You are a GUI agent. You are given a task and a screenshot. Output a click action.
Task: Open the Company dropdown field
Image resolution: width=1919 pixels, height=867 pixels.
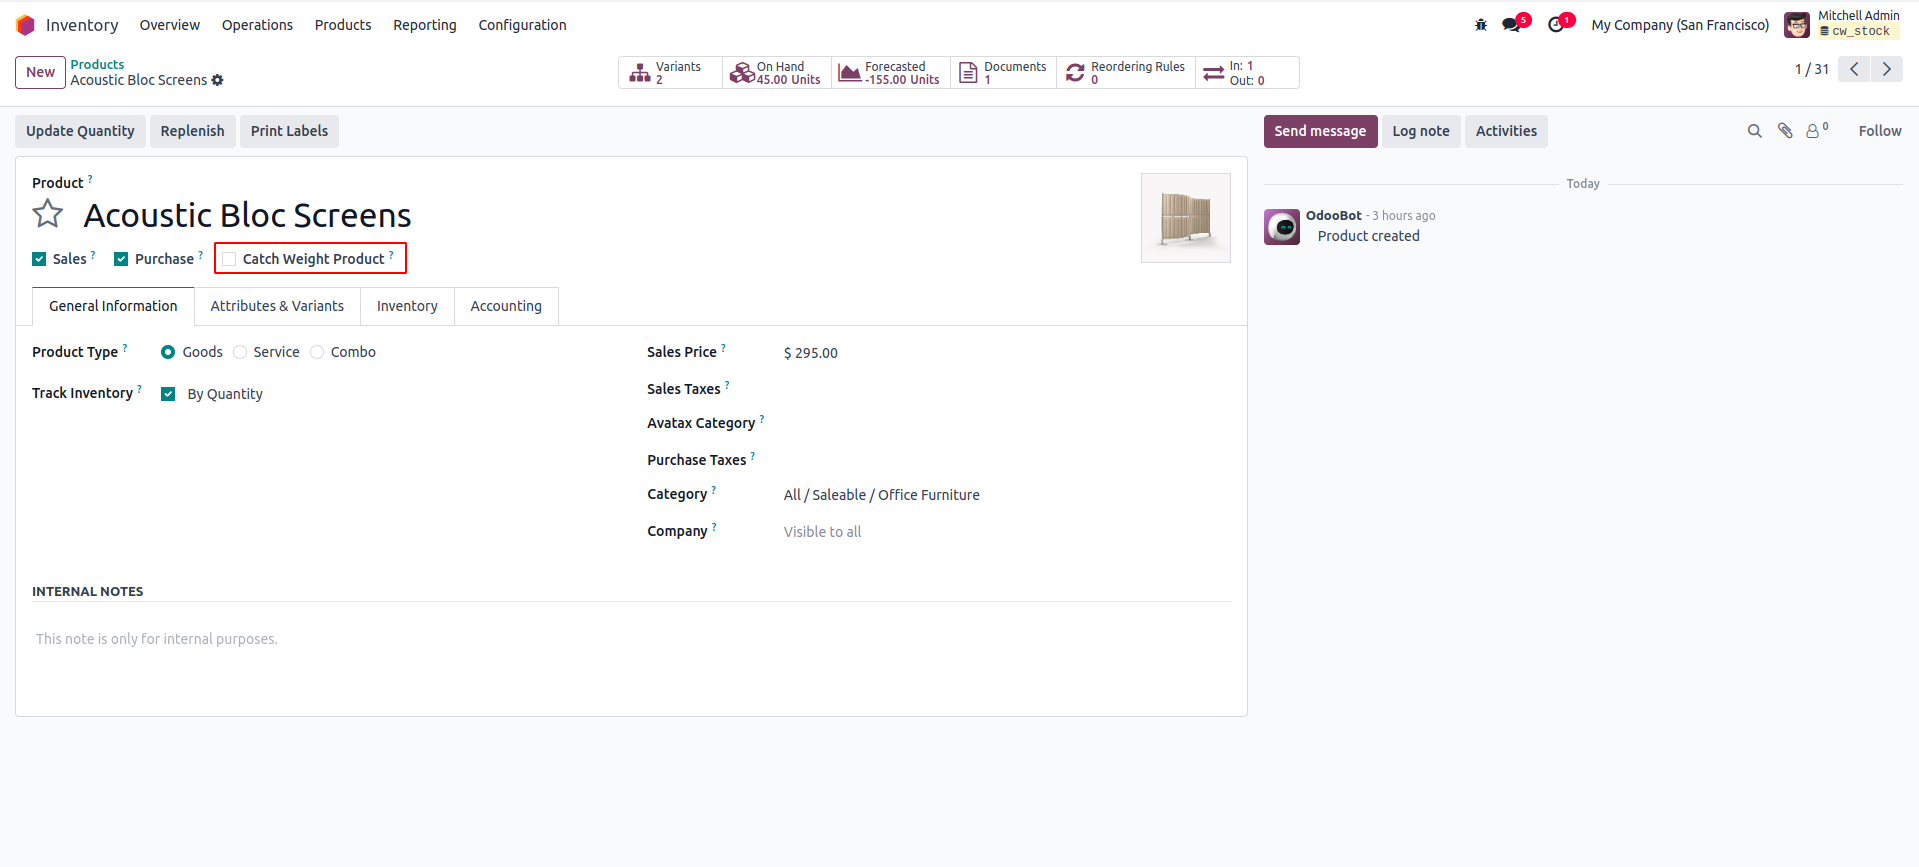1006,532
